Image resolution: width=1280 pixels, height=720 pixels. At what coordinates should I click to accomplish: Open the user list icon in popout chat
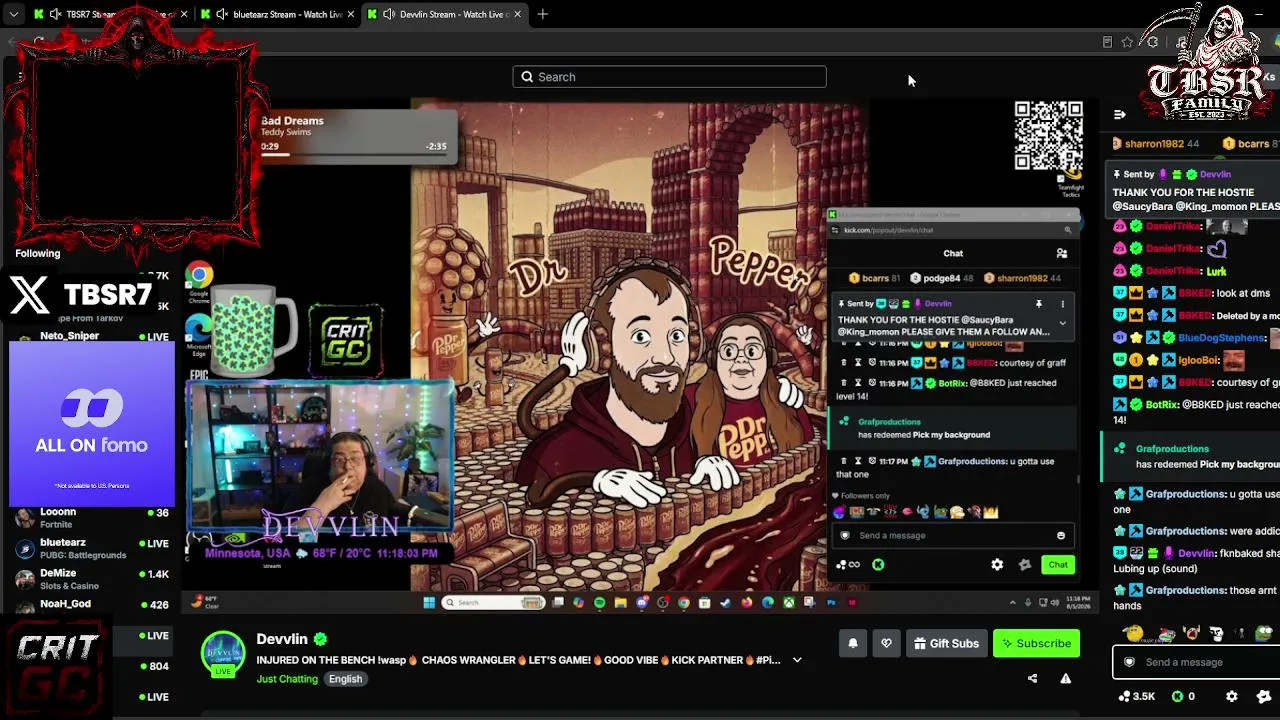click(x=1062, y=254)
